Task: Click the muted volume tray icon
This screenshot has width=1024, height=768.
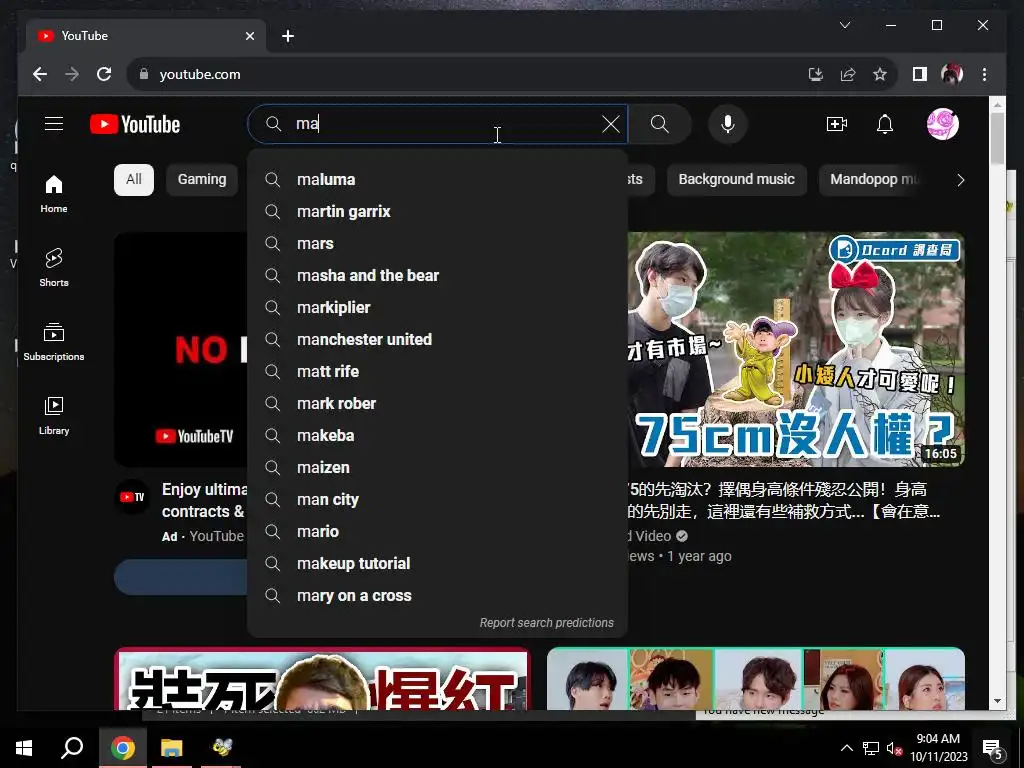Action: click(895, 748)
